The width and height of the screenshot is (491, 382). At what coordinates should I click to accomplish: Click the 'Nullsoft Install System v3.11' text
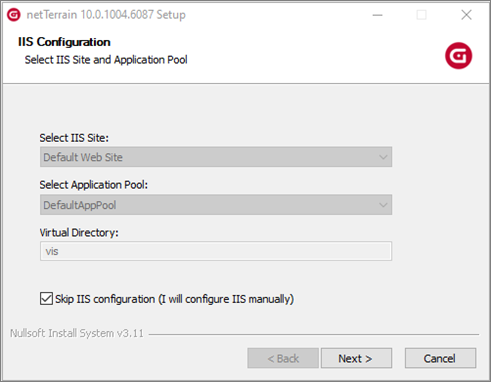pyautogui.click(x=77, y=333)
